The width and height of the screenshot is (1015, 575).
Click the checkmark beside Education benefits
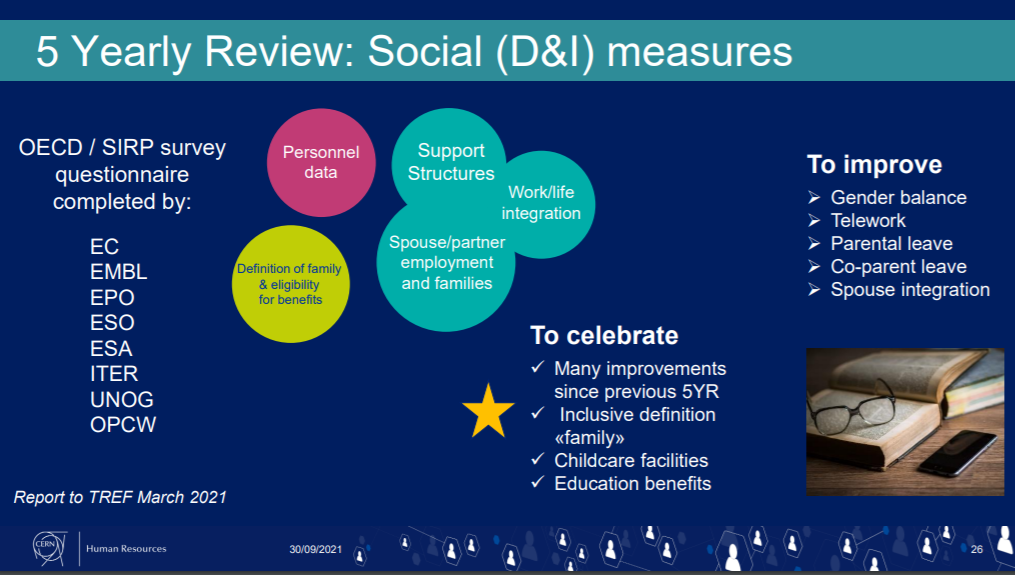pyautogui.click(x=538, y=483)
